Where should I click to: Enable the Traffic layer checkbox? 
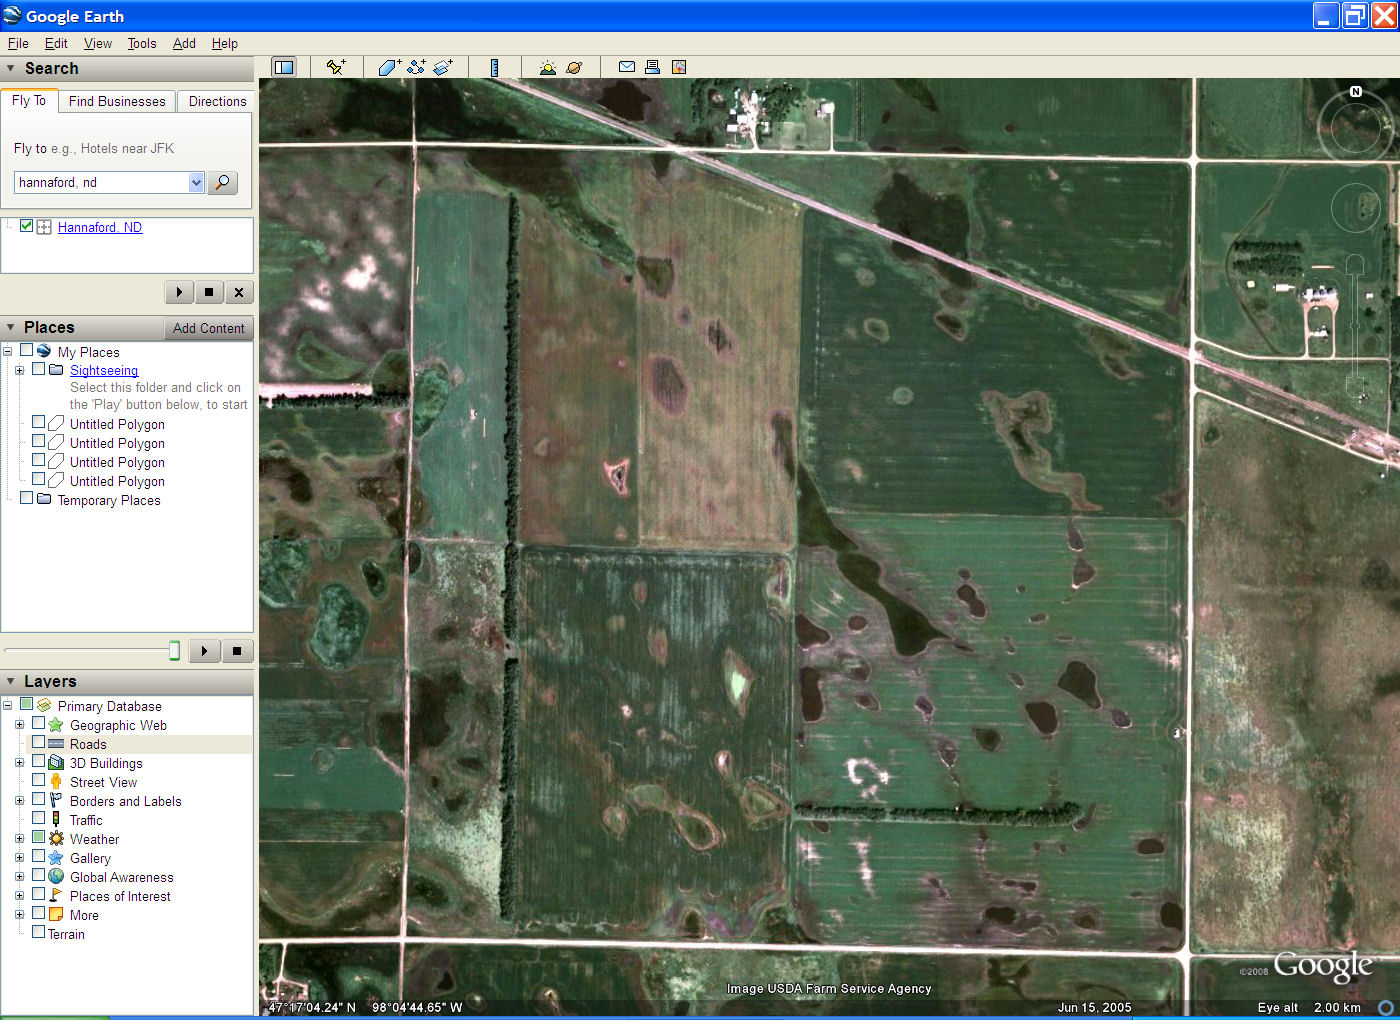pos(39,819)
